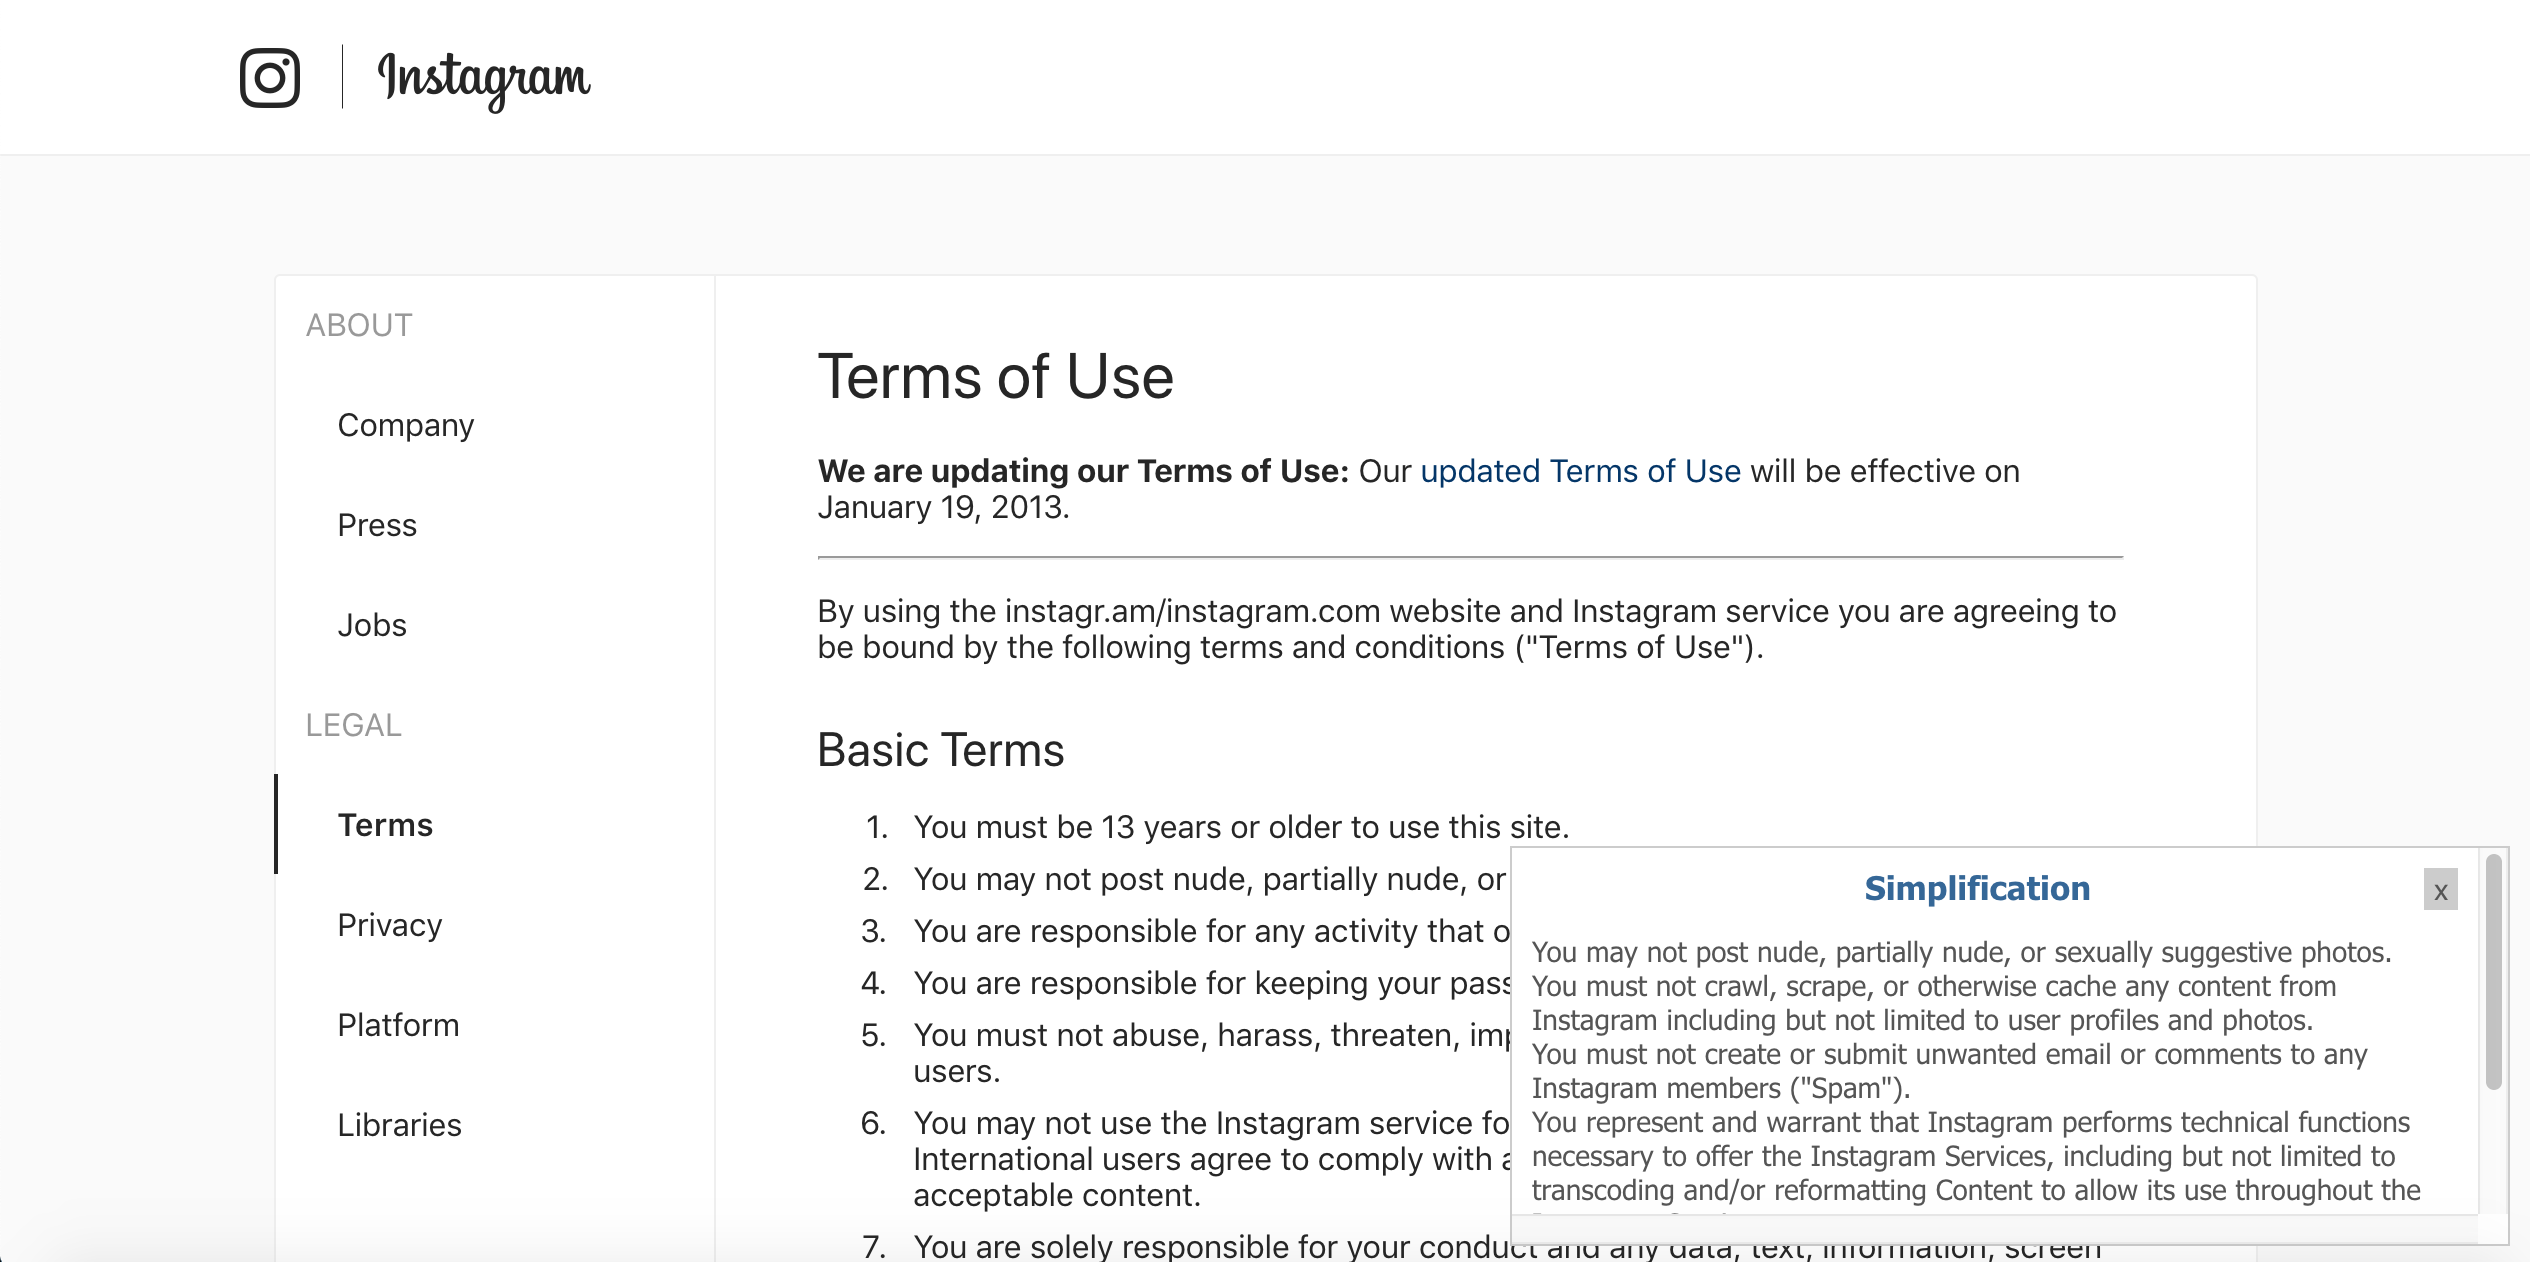Click the Basic Terms section heading
Image resolution: width=2530 pixels, height=1262 pixels.
tap(940, 750)
